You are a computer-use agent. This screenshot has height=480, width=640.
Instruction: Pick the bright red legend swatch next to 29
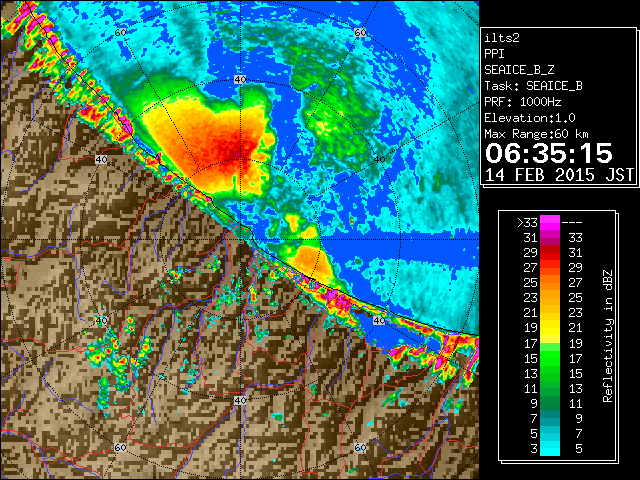(x=550, y=253)
